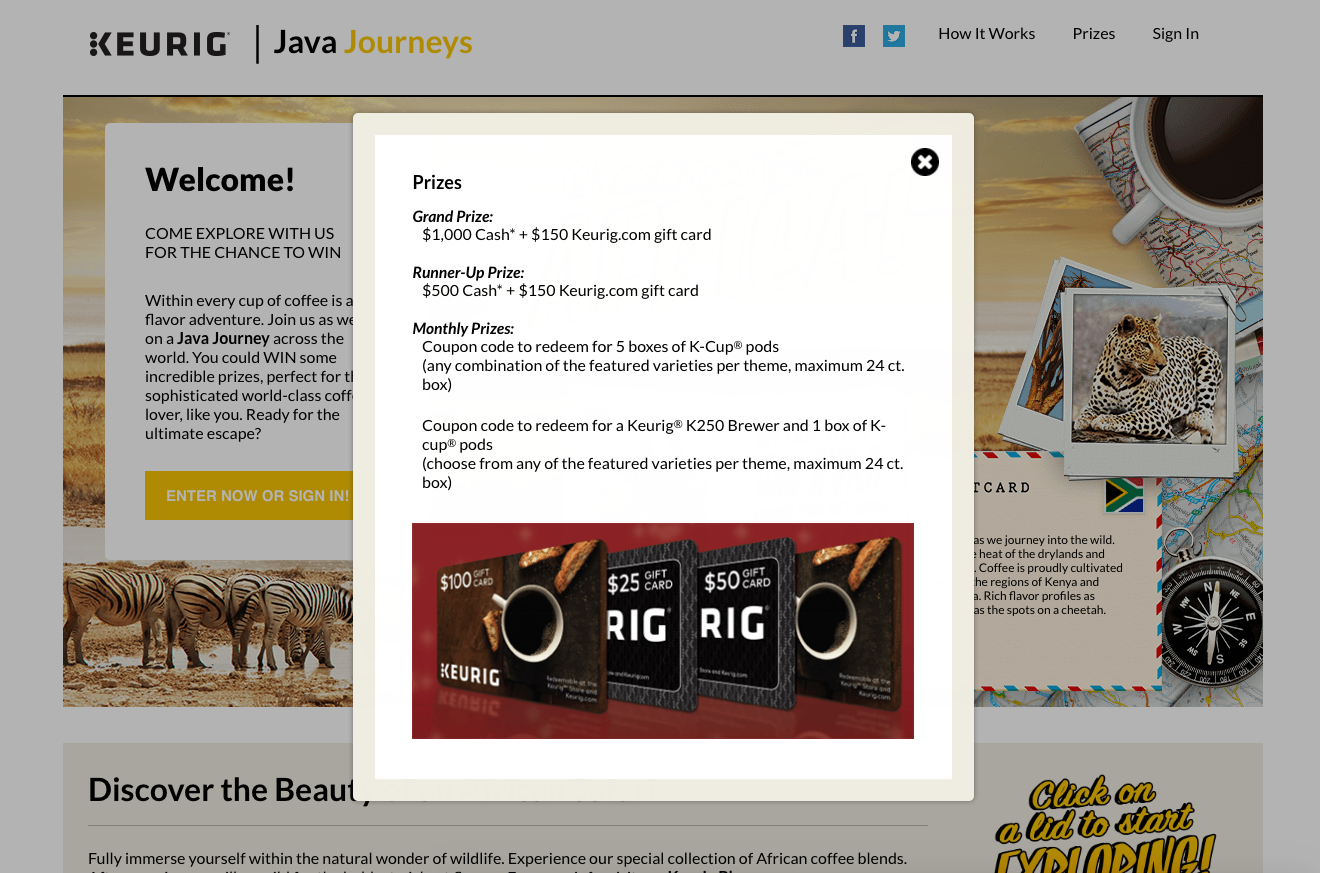
Task: Select the 'Monthly Prizes:' label text
Action: 463,328
